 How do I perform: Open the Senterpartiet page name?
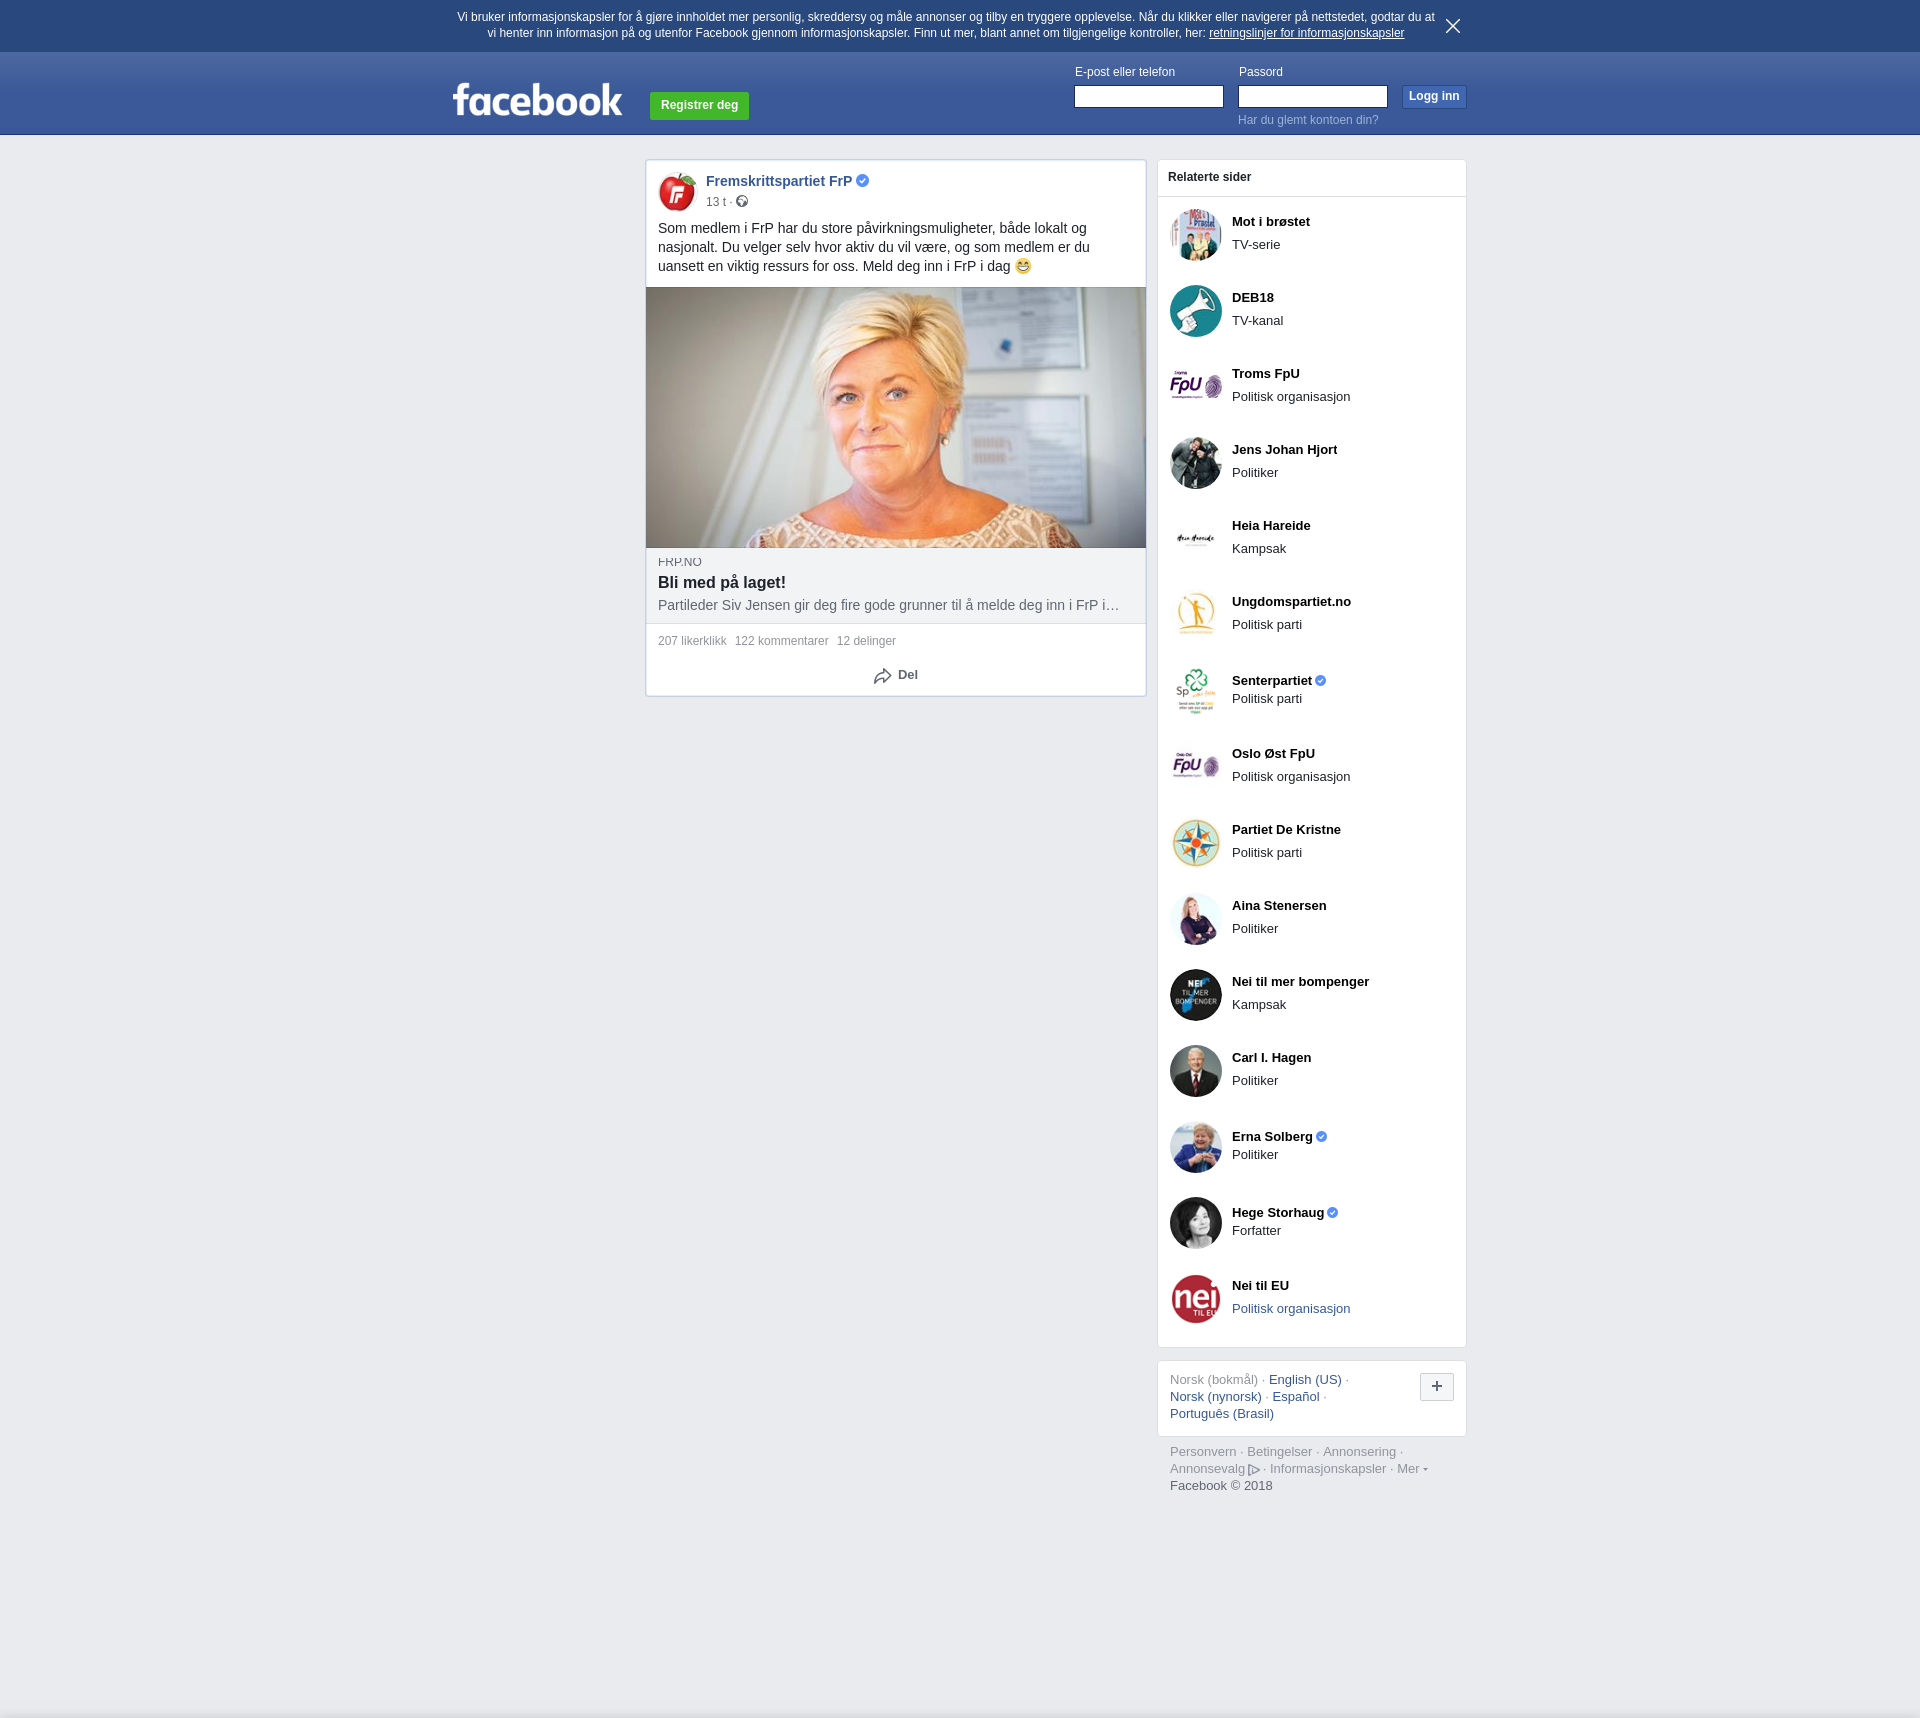(x=1272, y=681)
